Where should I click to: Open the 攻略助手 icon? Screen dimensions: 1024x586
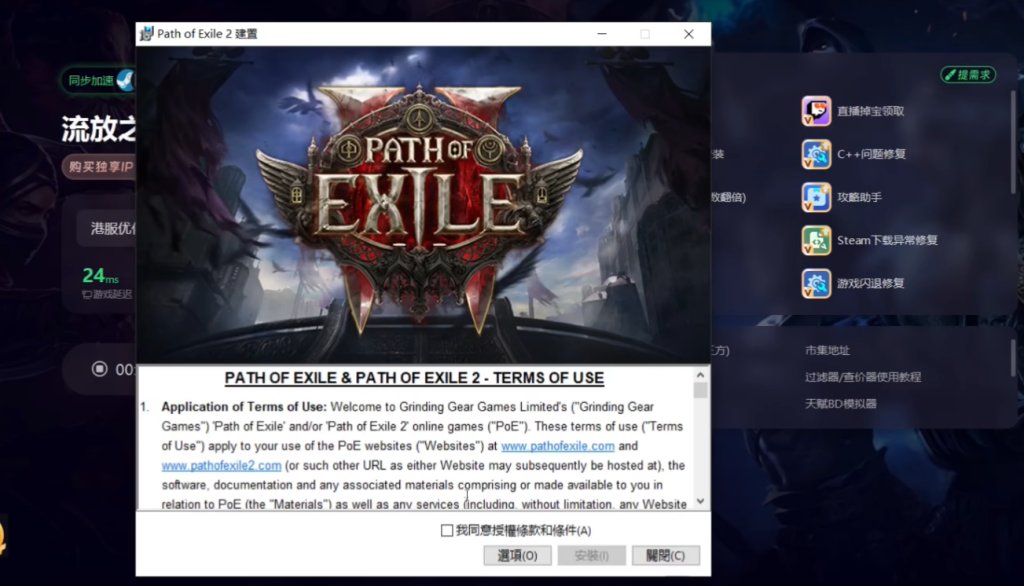coord(816,197)
